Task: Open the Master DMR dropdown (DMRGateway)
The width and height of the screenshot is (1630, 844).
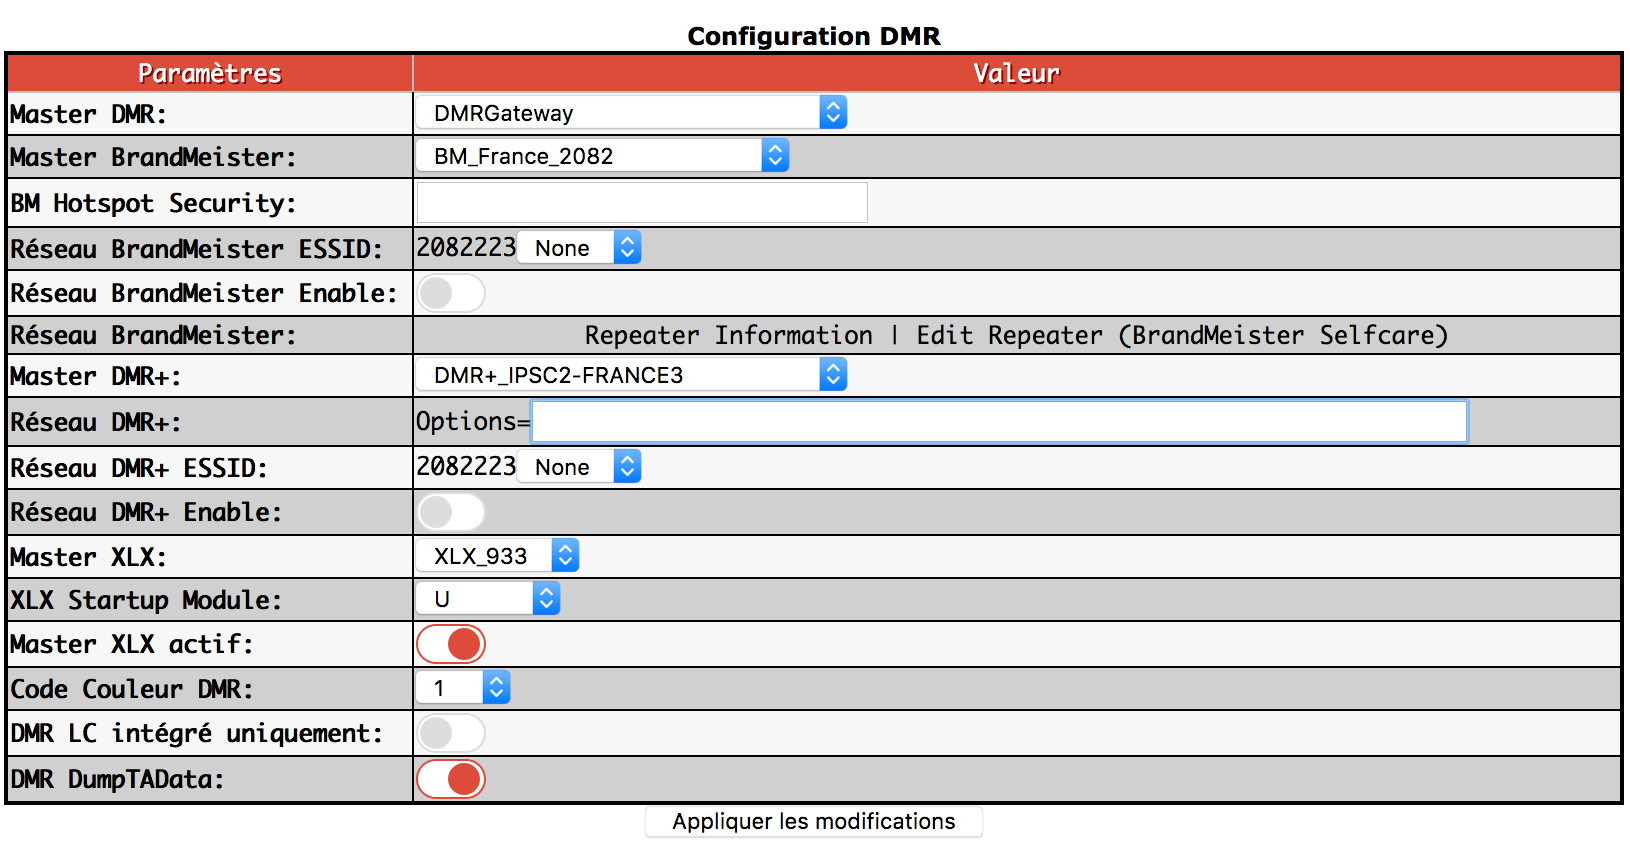Action: (632, 113)
